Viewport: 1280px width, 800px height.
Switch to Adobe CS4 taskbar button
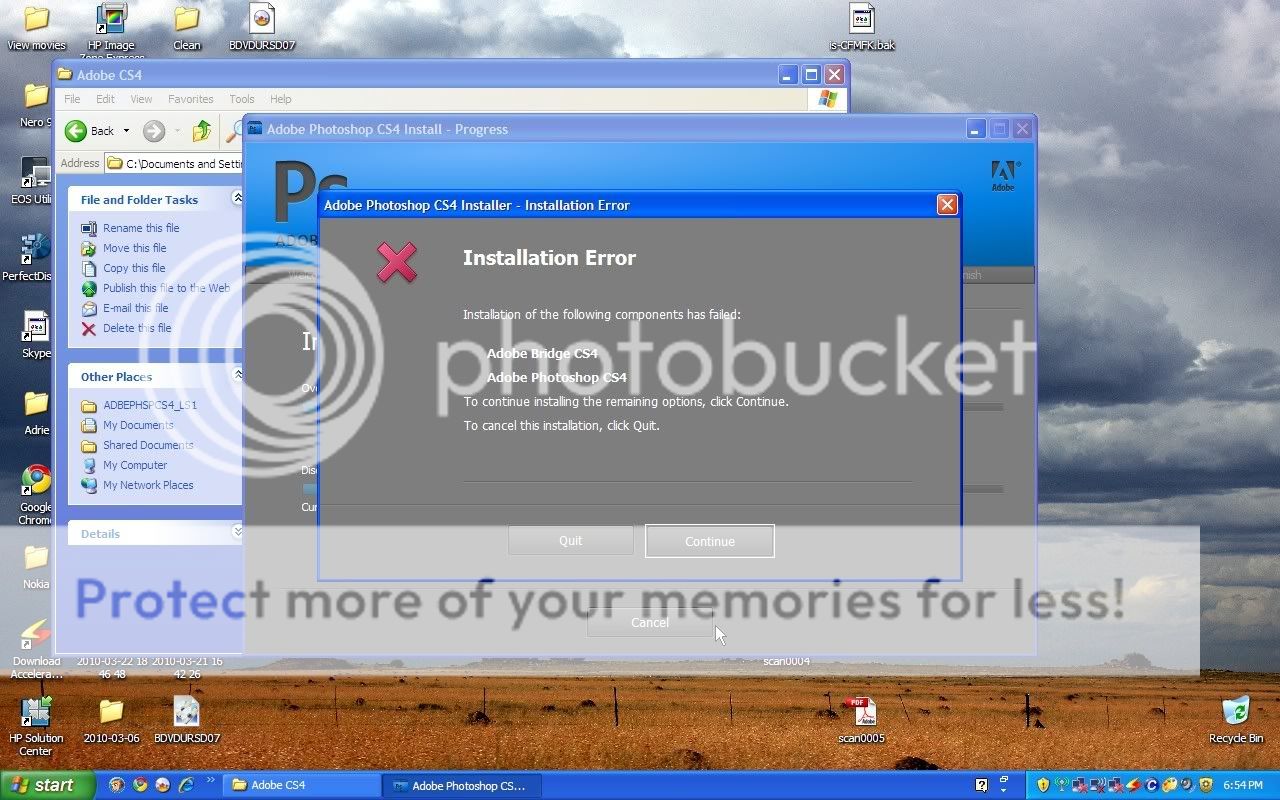coord(301,785)
